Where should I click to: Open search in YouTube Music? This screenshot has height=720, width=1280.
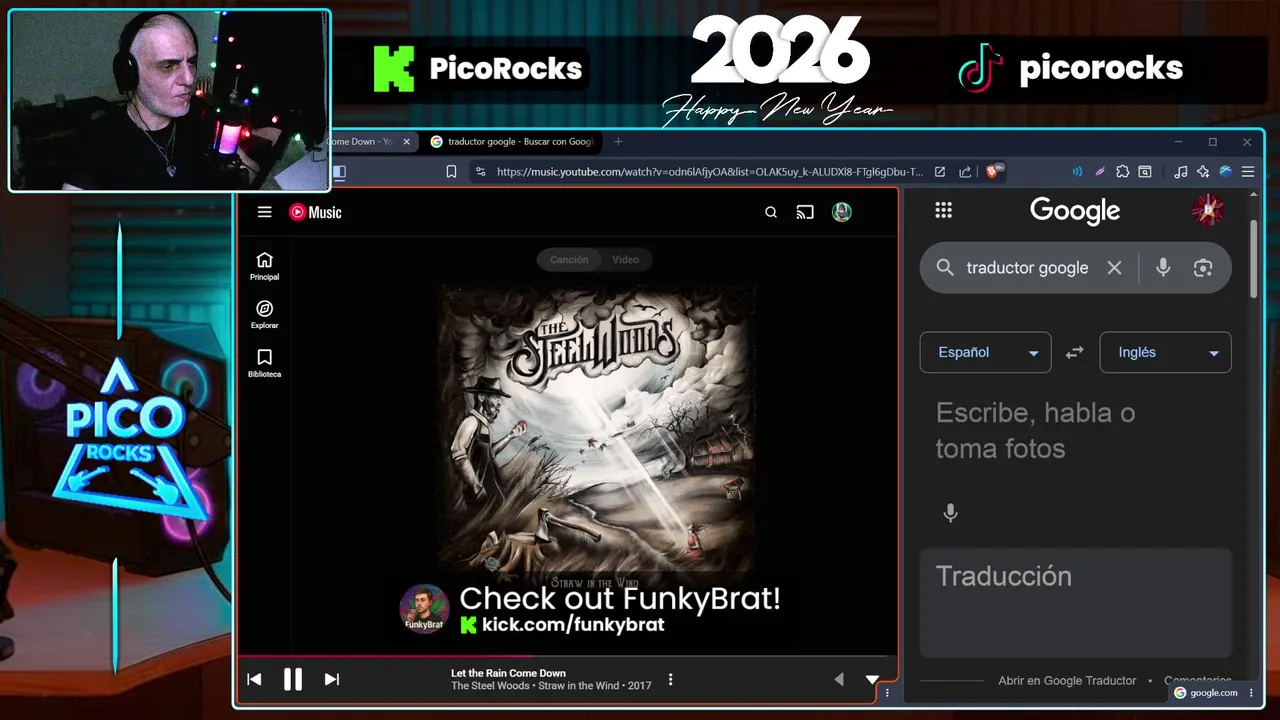(x=771, y=212)
